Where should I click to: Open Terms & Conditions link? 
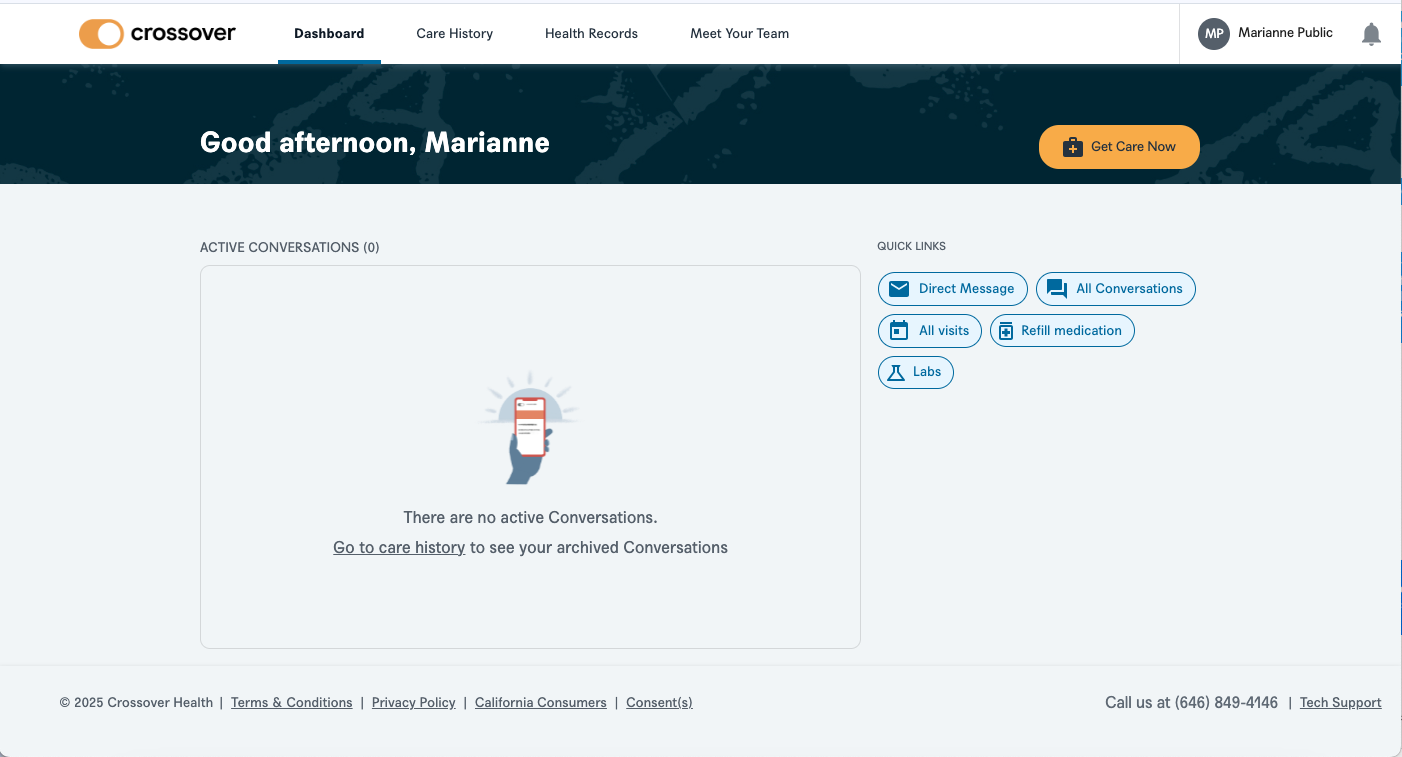point(292,703)
